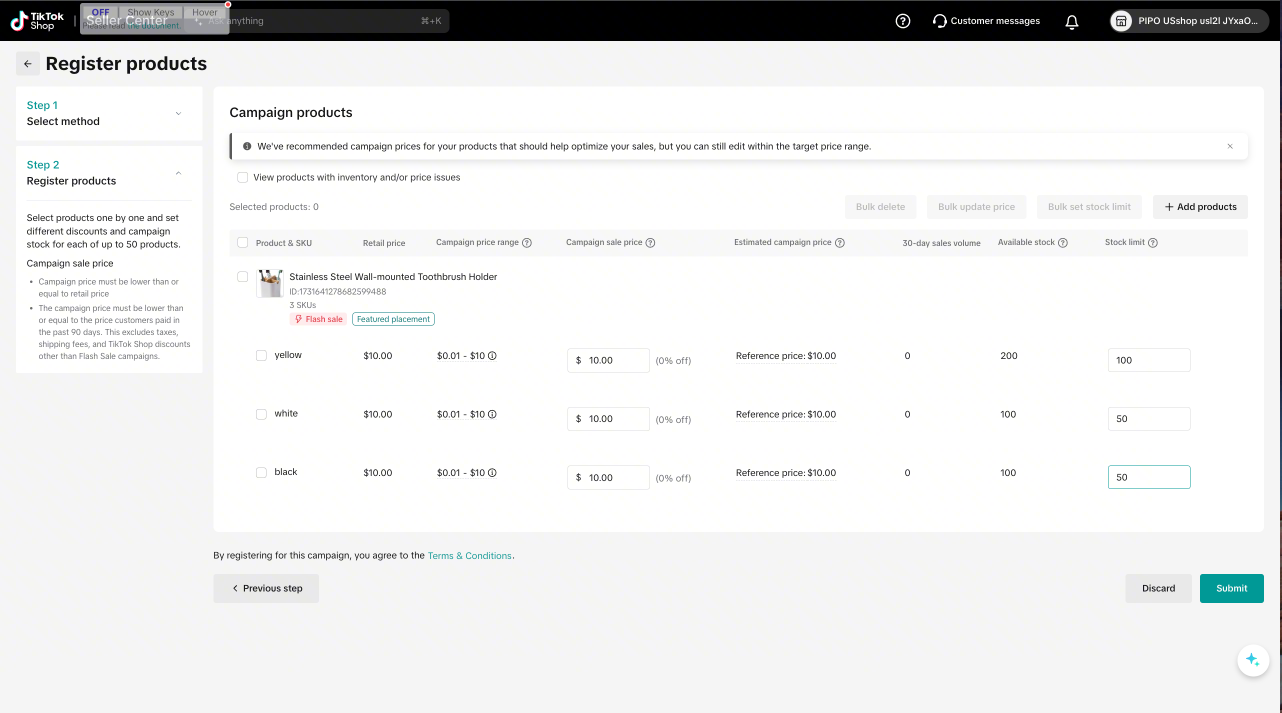Image resolution: width=1282 pixels, height=713 pixels.
Task: Enable View products with inventory issues checkbox
Action: tap(242, 177)
